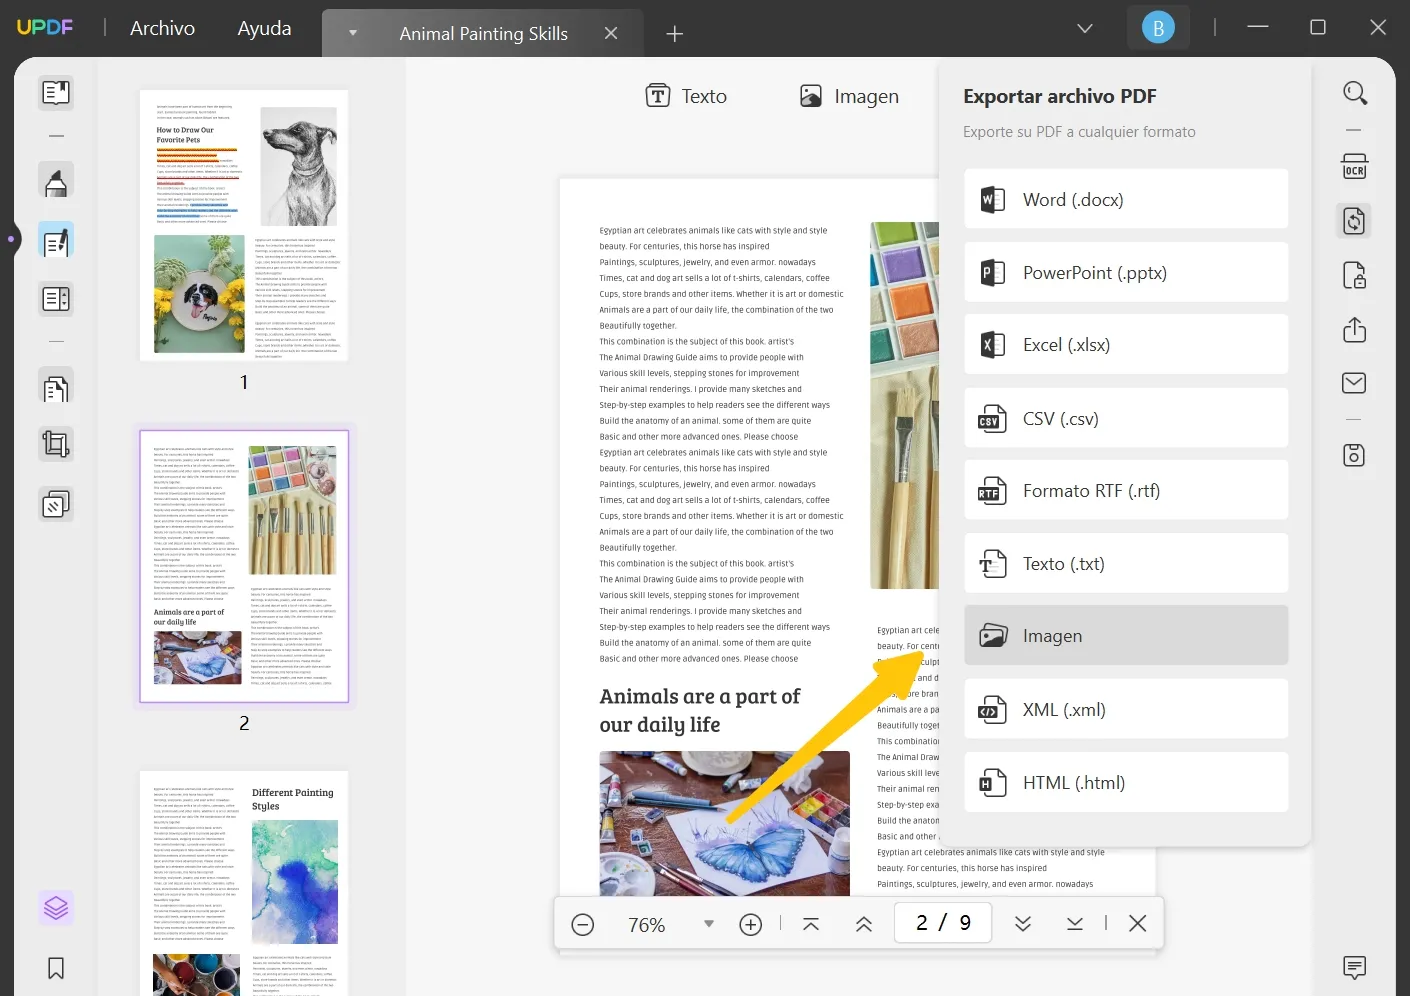Send file by email icon

coord(1355,383)
